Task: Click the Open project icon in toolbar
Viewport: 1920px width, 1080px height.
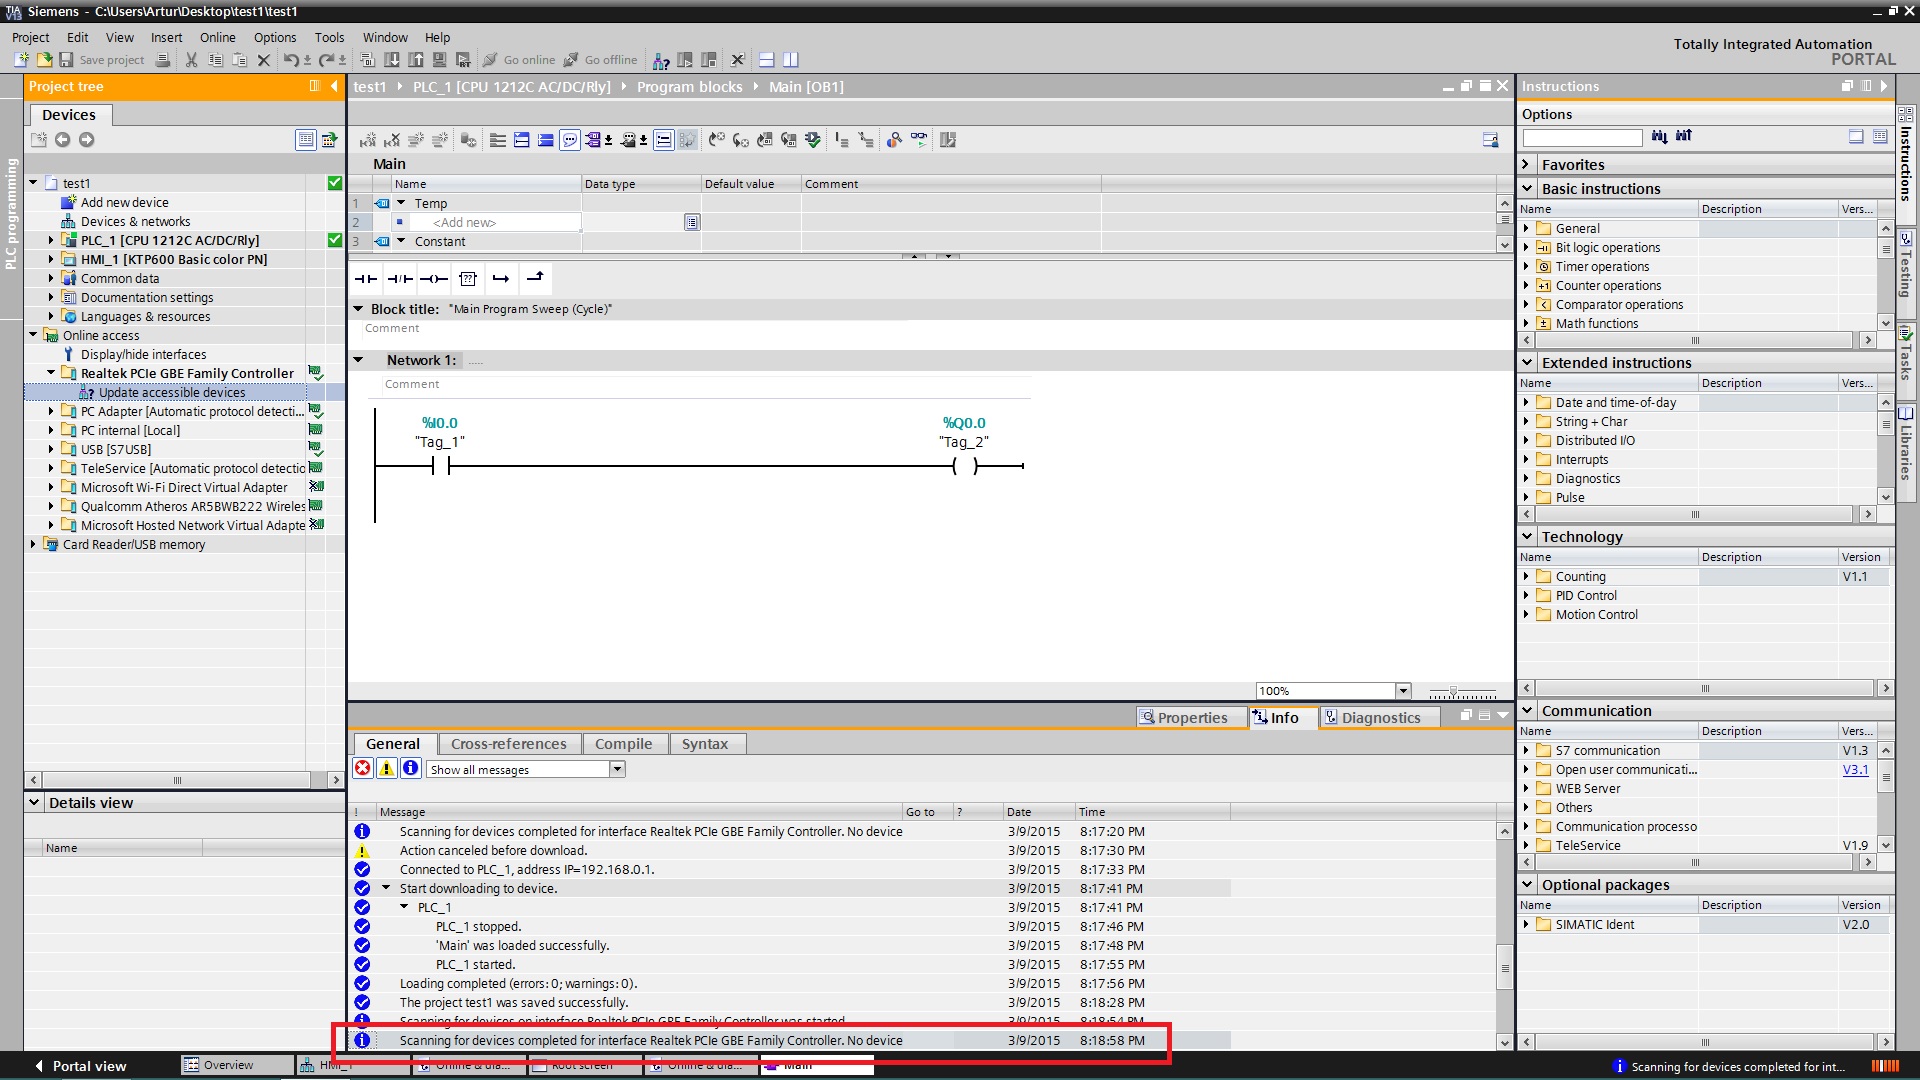Action: 44,60
